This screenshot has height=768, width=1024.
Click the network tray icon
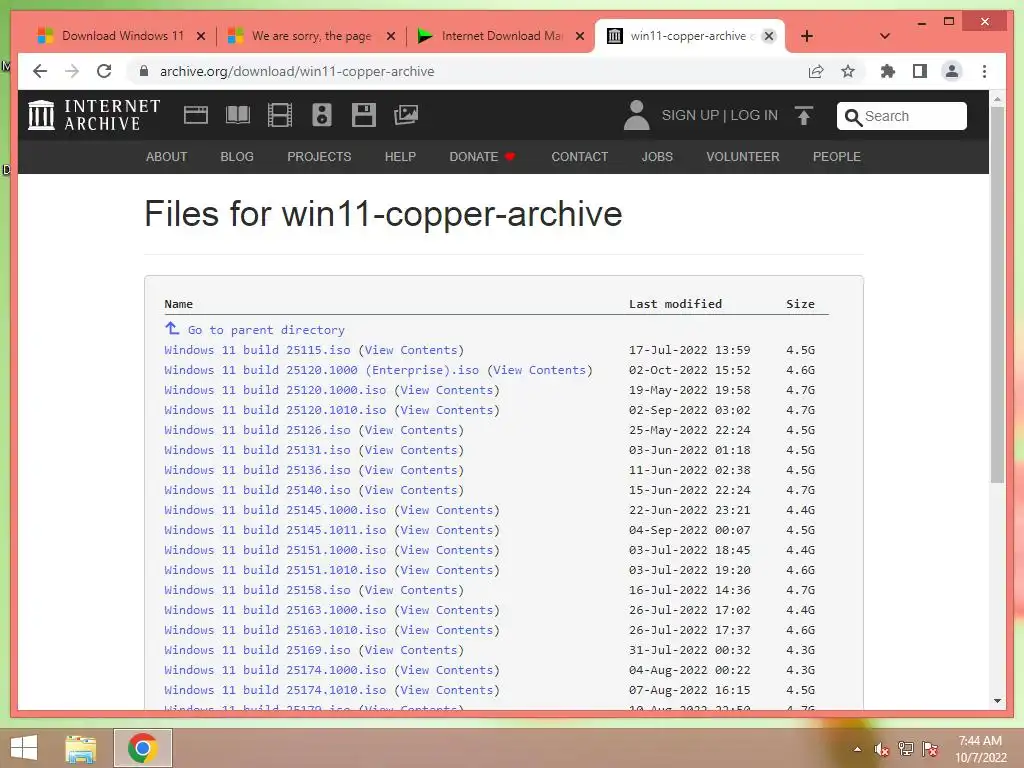coord(906,749)
